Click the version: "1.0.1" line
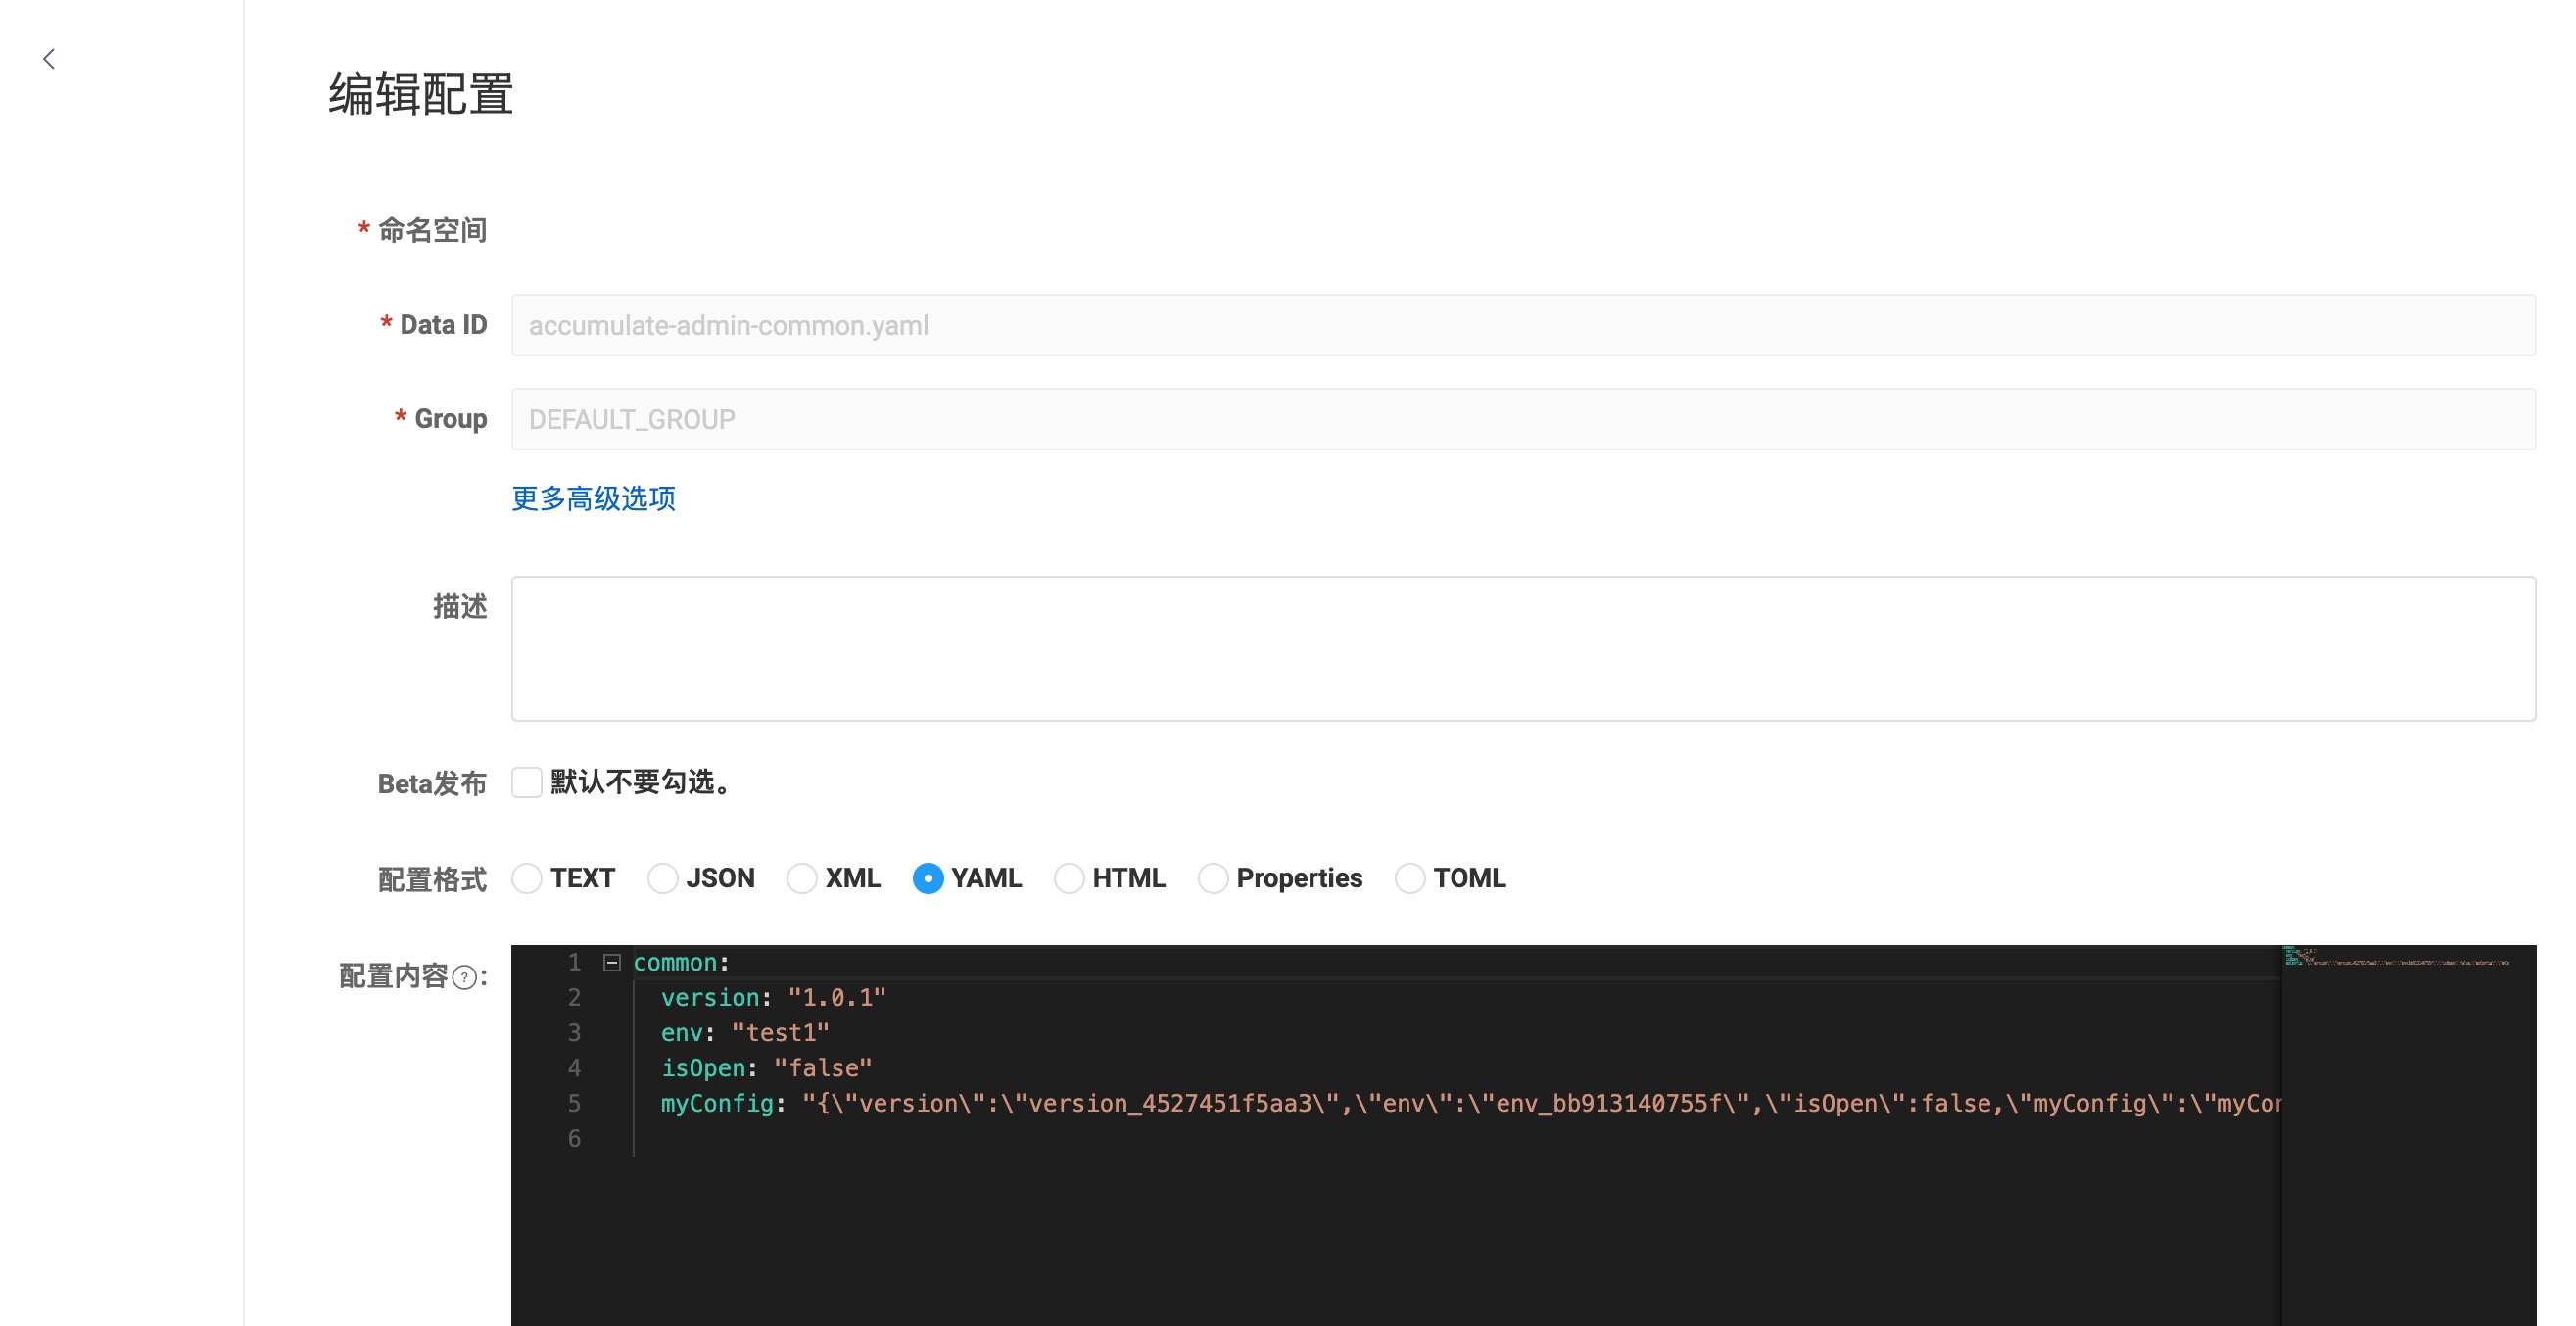 click(x=773, y=997)
